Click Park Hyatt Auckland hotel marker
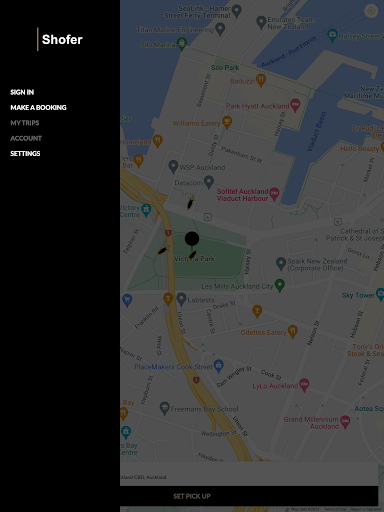This screenshot has width=384, height=512. pyautogui.click(x=295, y=105)
